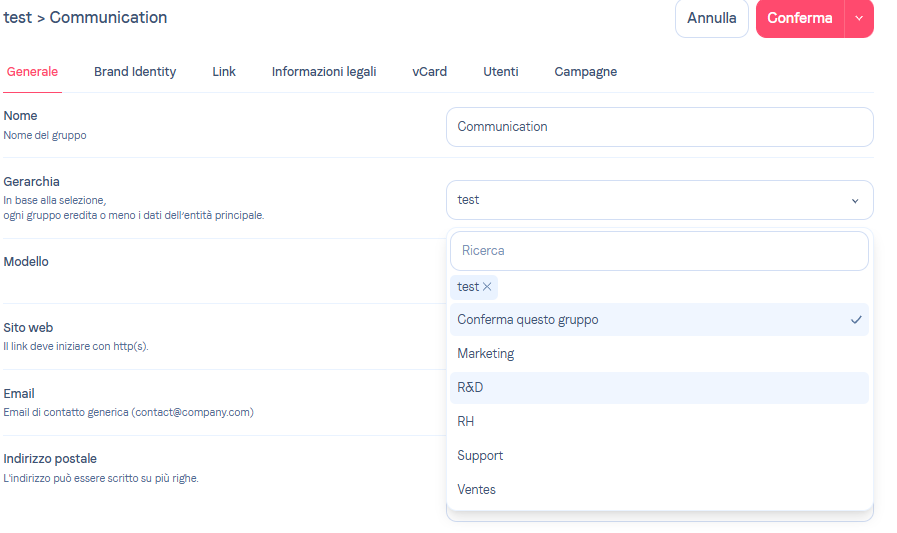Click the Annulla button
Viewport: 897px width, 533px height.
[712, 18]
